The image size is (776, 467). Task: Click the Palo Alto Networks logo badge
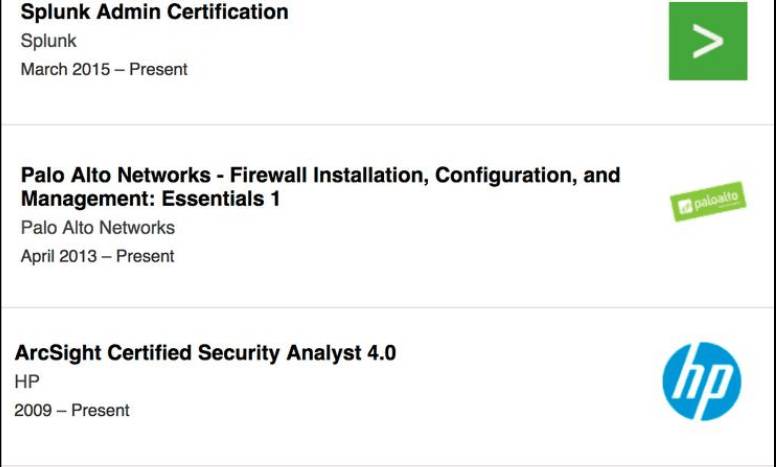(707, 202)
